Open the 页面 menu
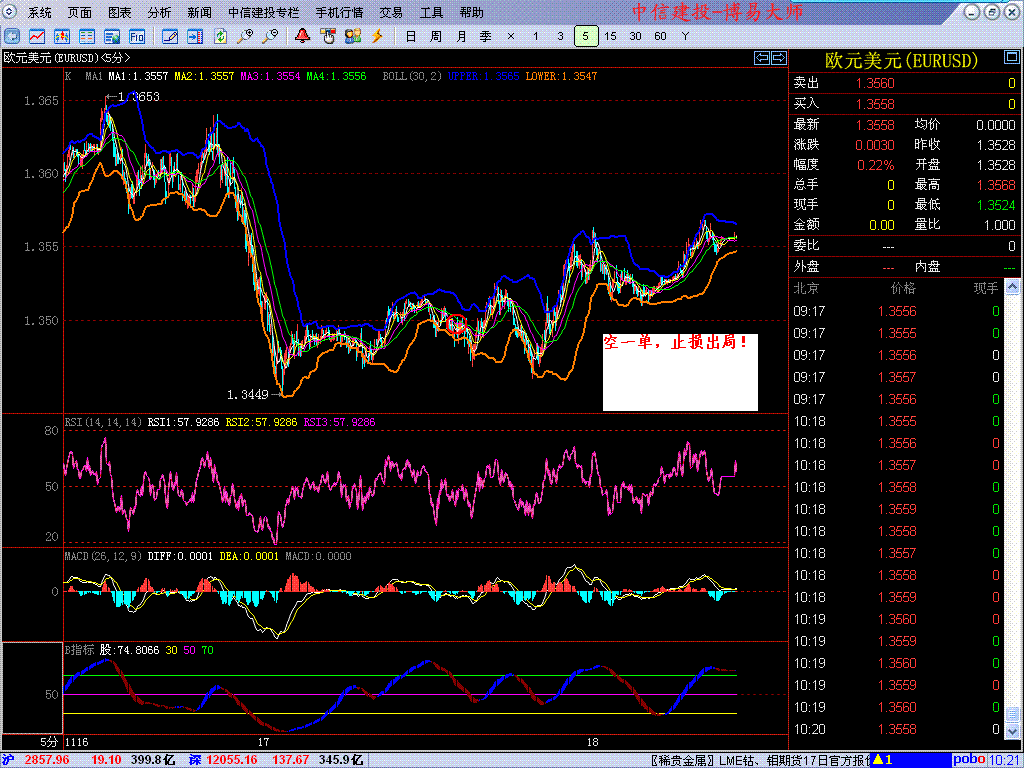 coord(80,12)
